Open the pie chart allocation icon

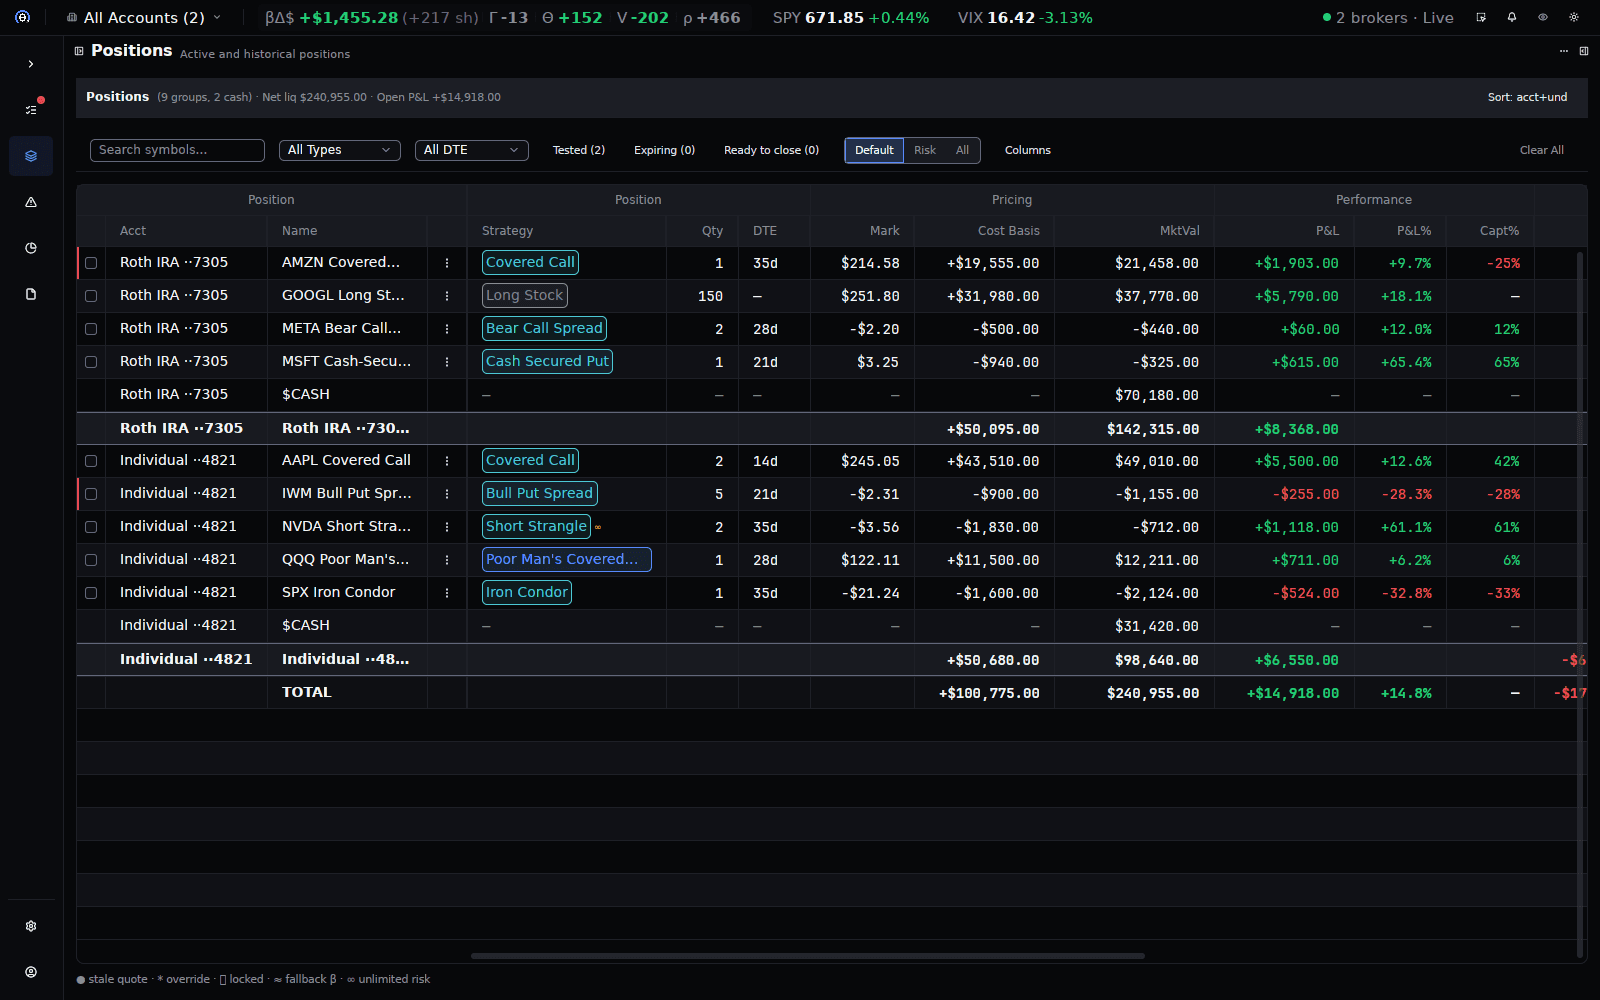coord(31,248)
